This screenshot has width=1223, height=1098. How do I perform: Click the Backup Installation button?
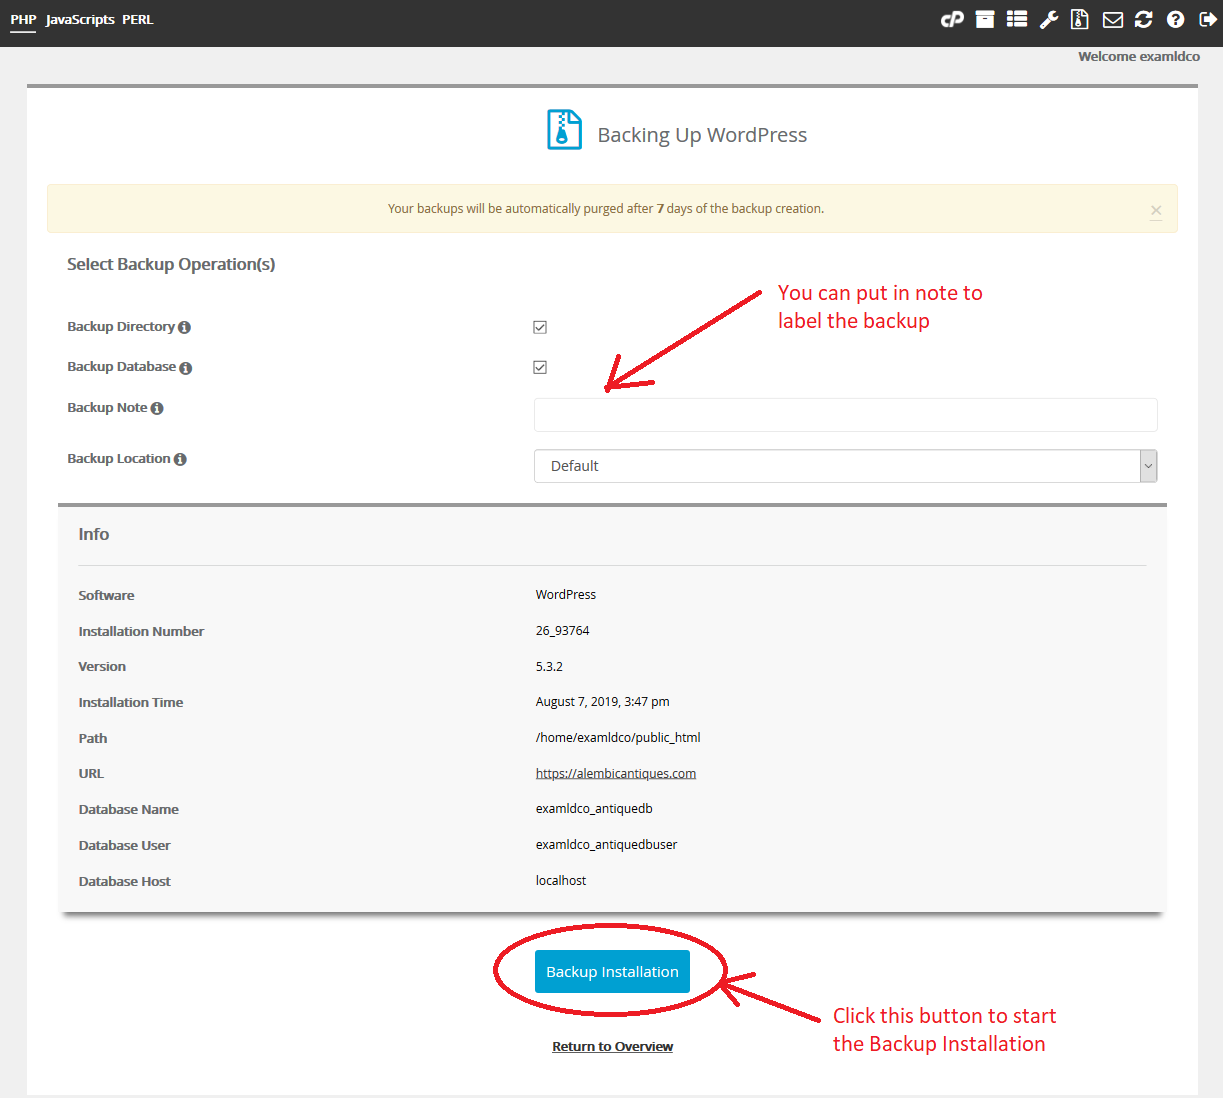coord(612,972)
